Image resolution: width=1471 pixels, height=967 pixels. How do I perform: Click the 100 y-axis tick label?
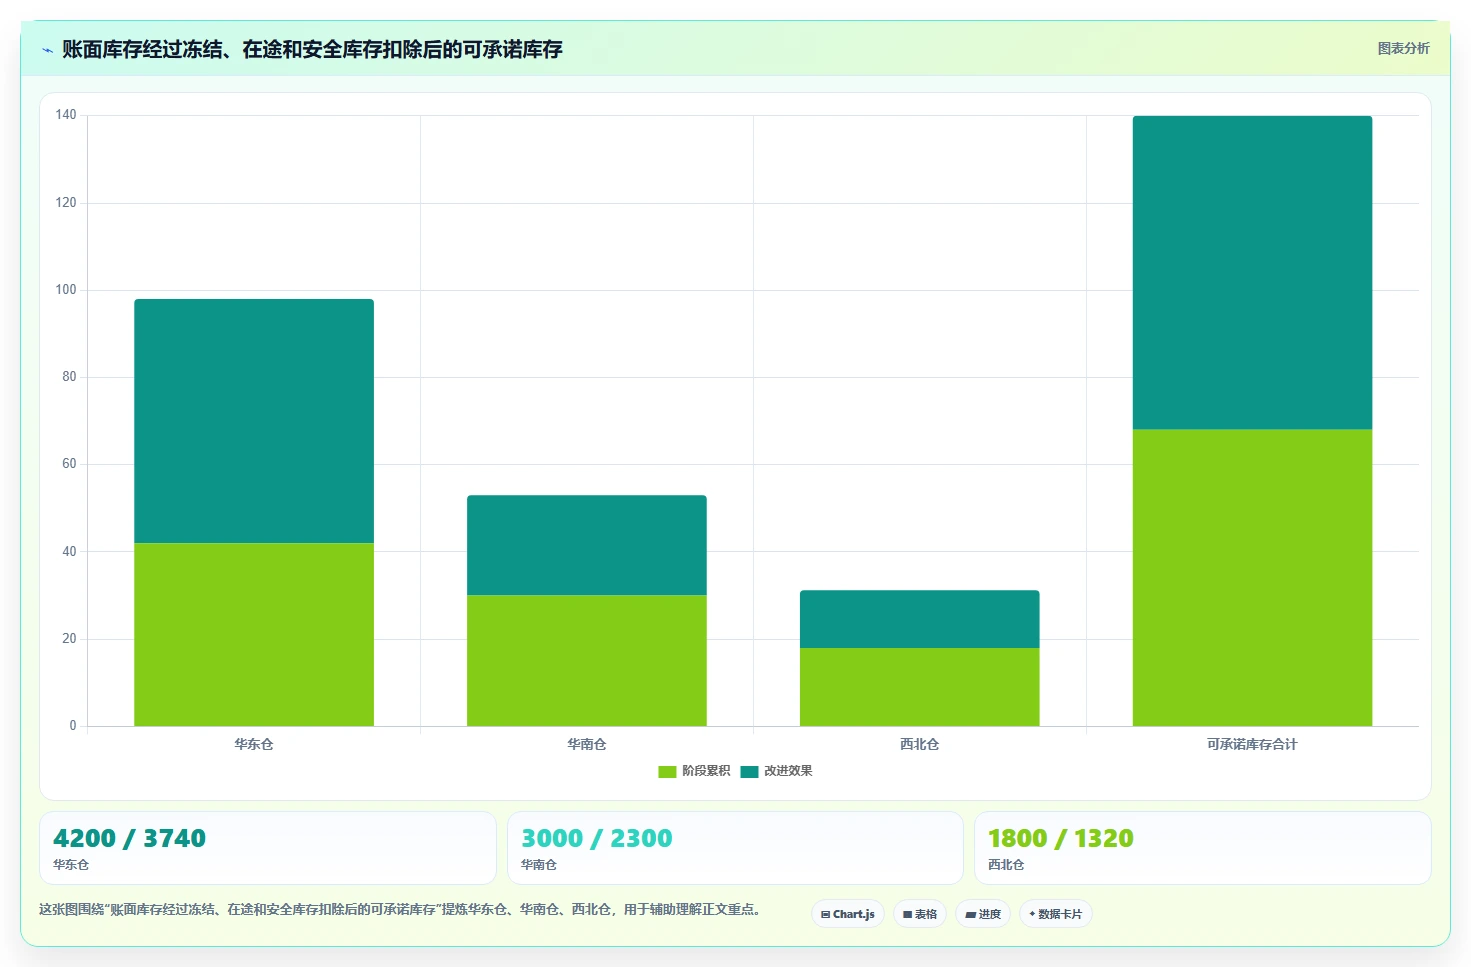coord(66,290)
